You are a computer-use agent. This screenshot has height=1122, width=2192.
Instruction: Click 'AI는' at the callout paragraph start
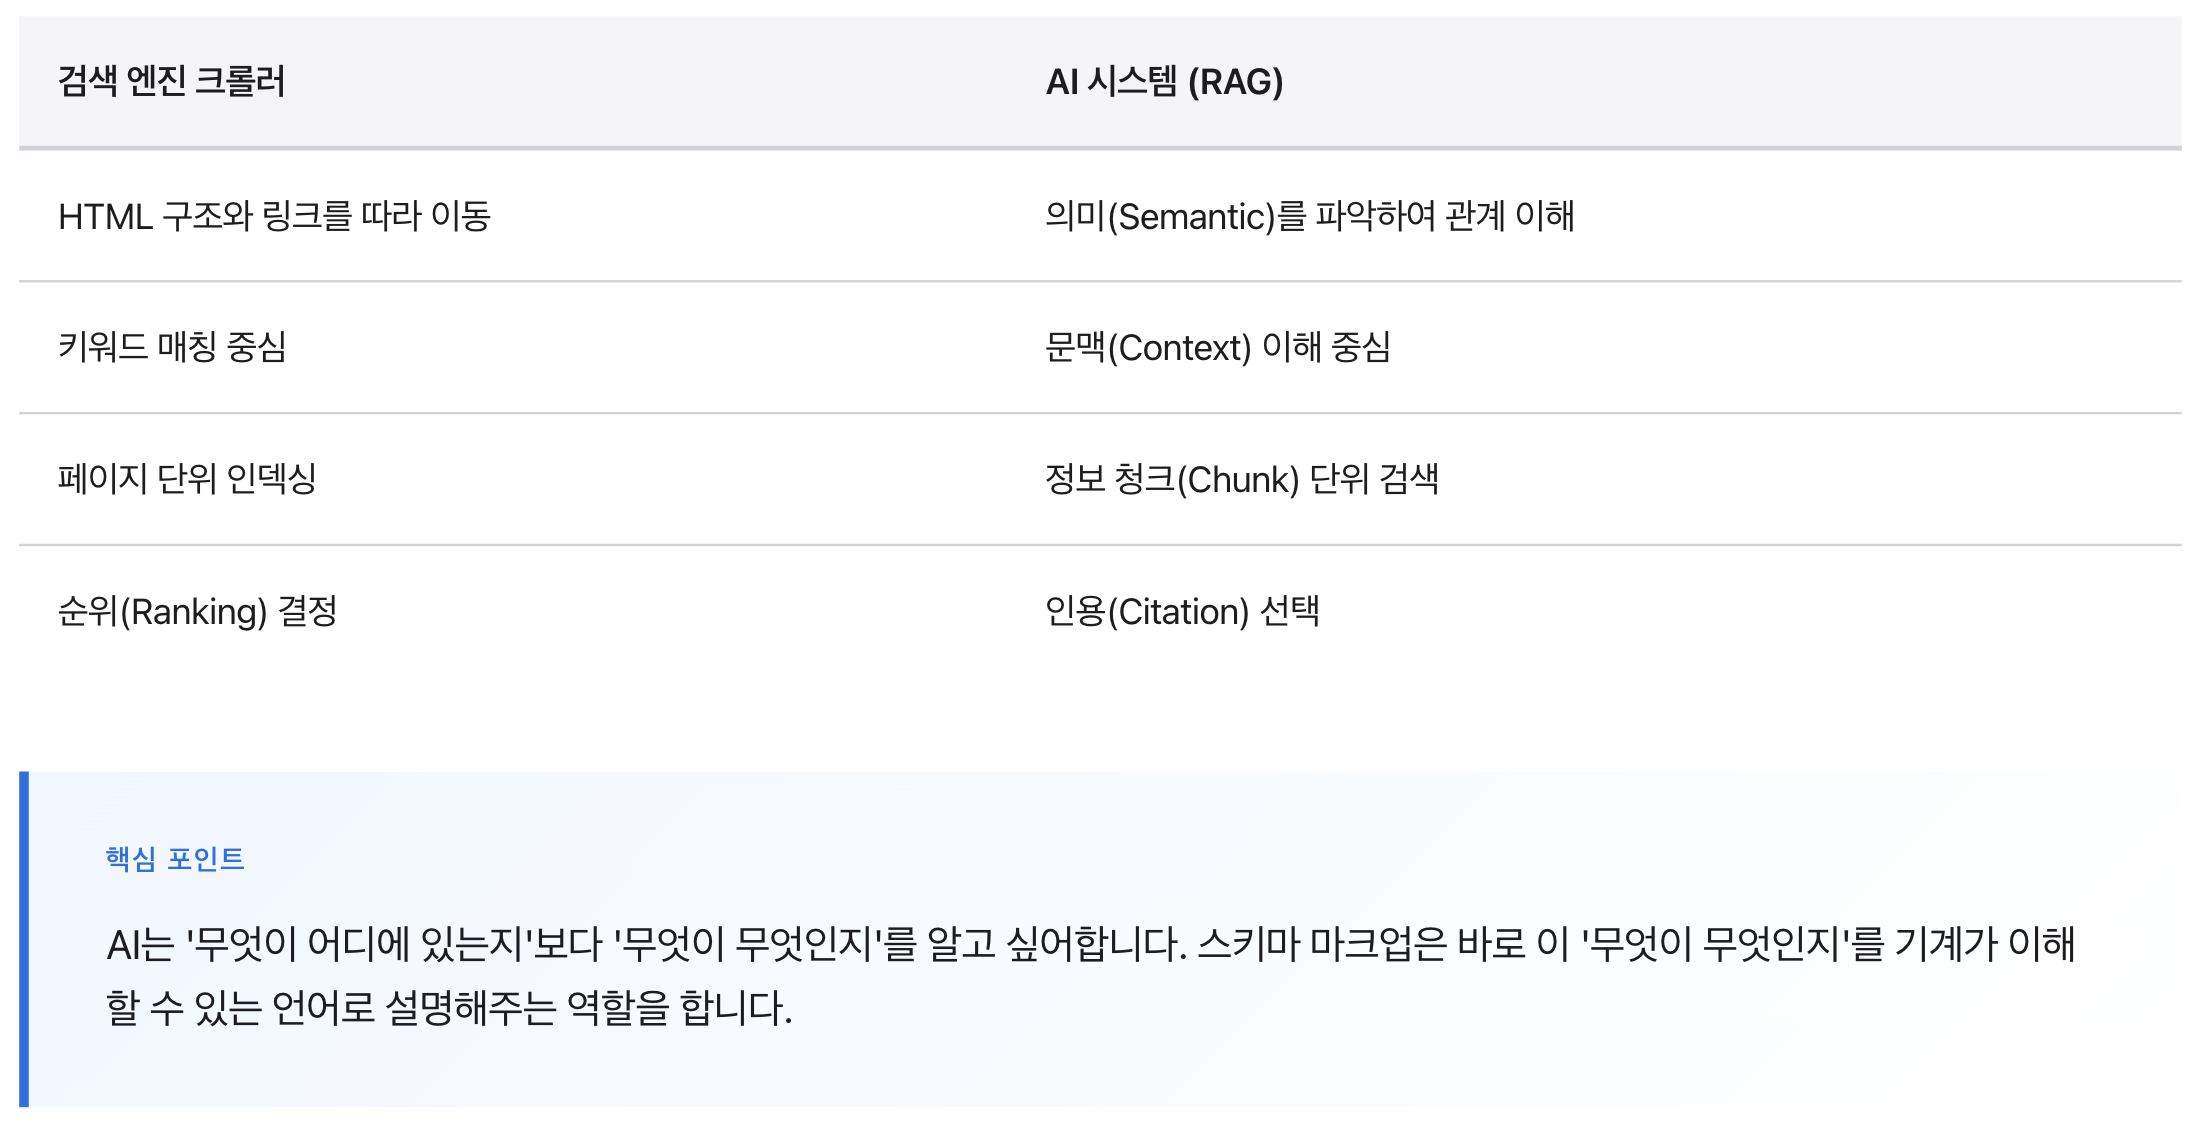coord(140,944)
